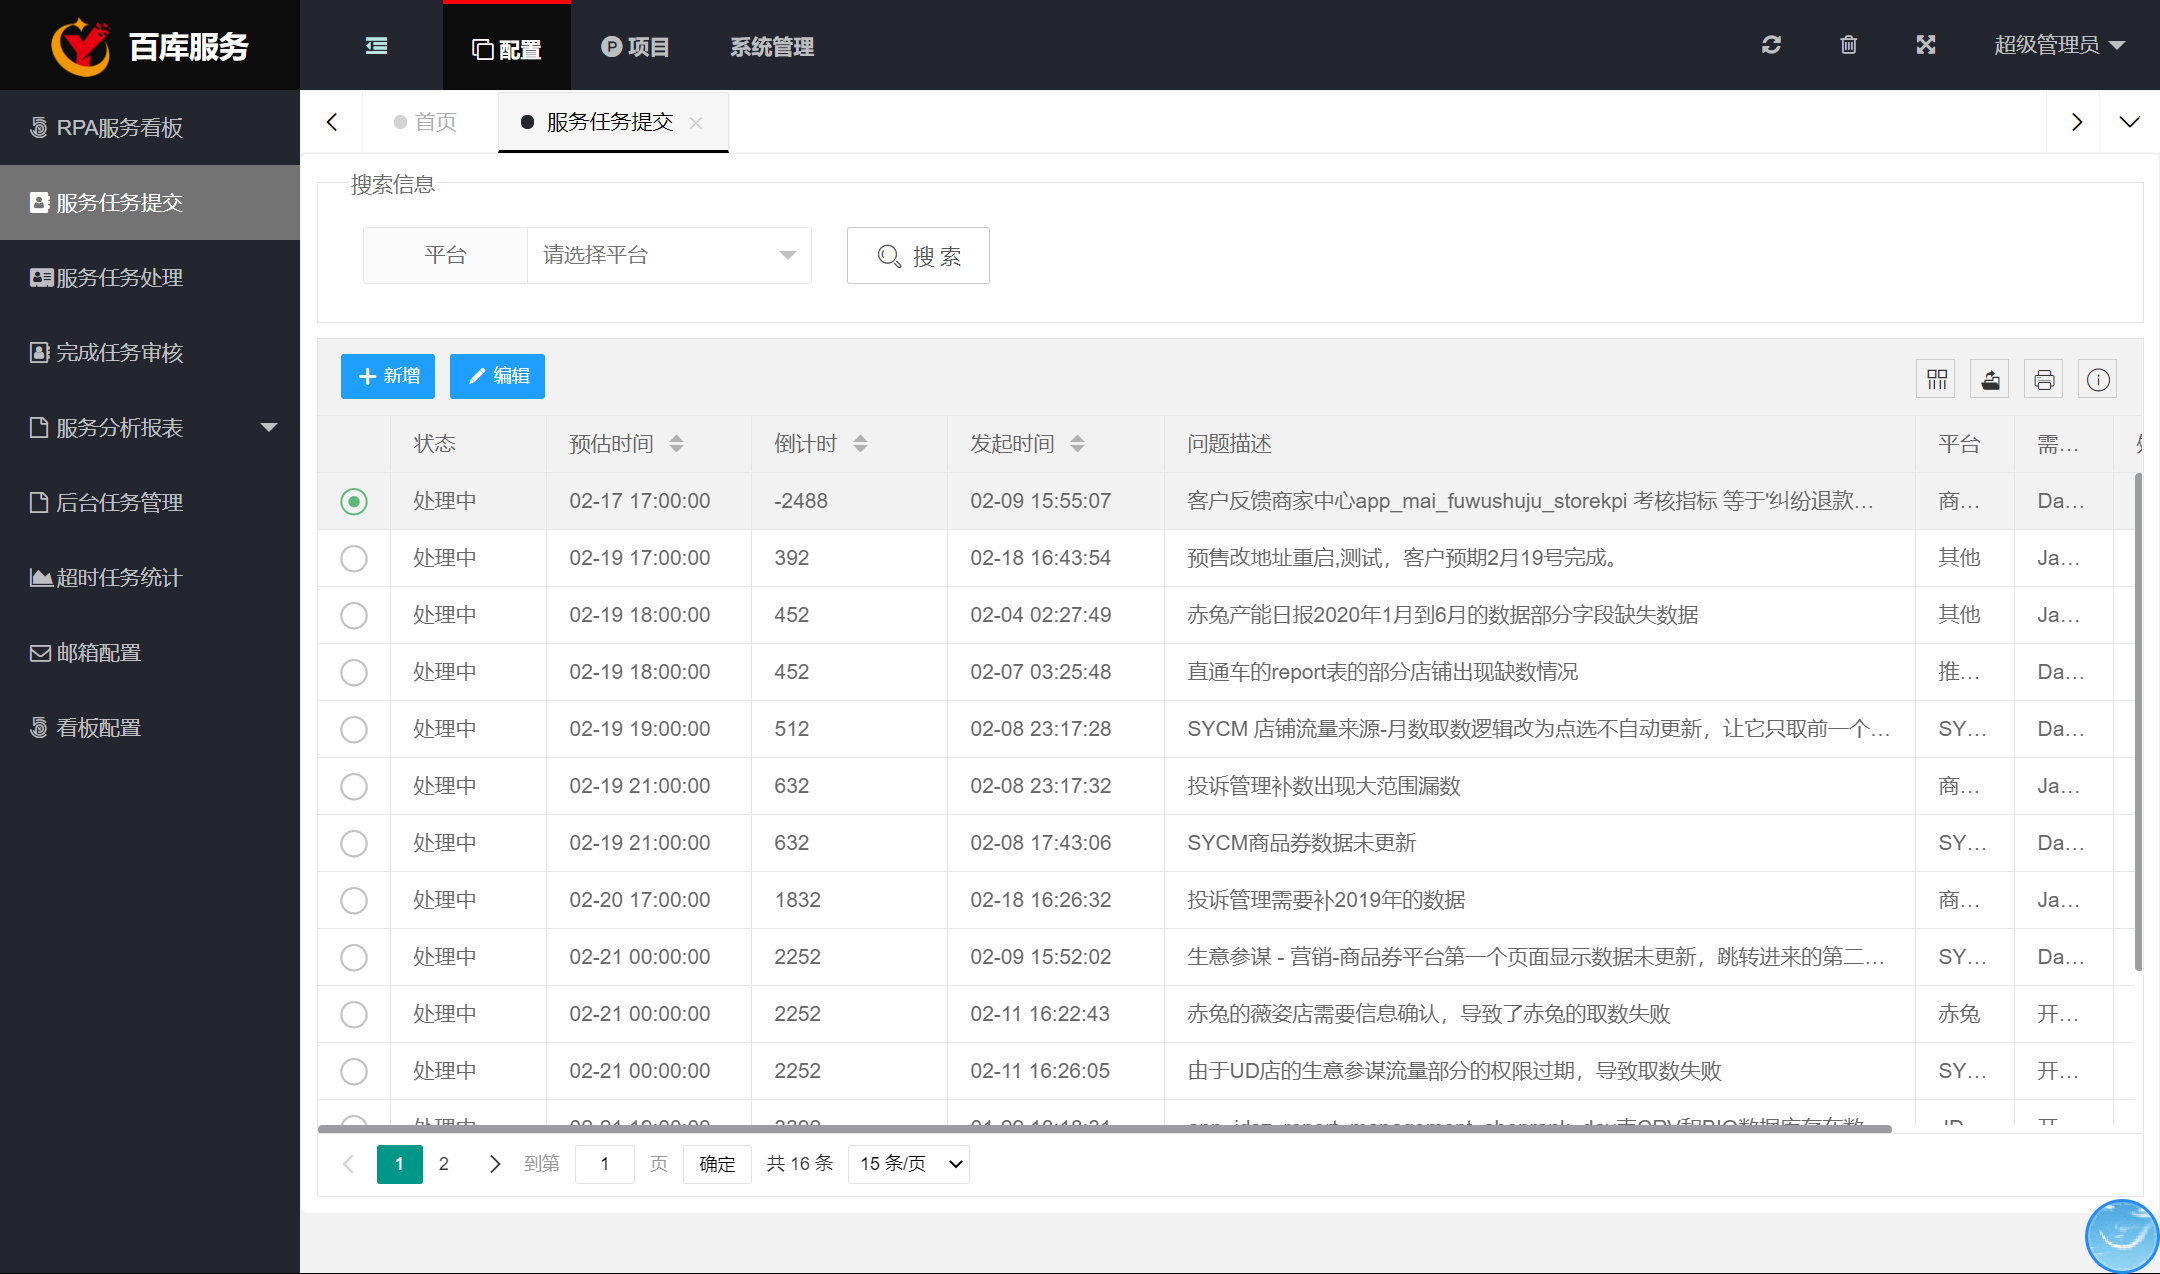Click the export table icon

[1990, 379]
